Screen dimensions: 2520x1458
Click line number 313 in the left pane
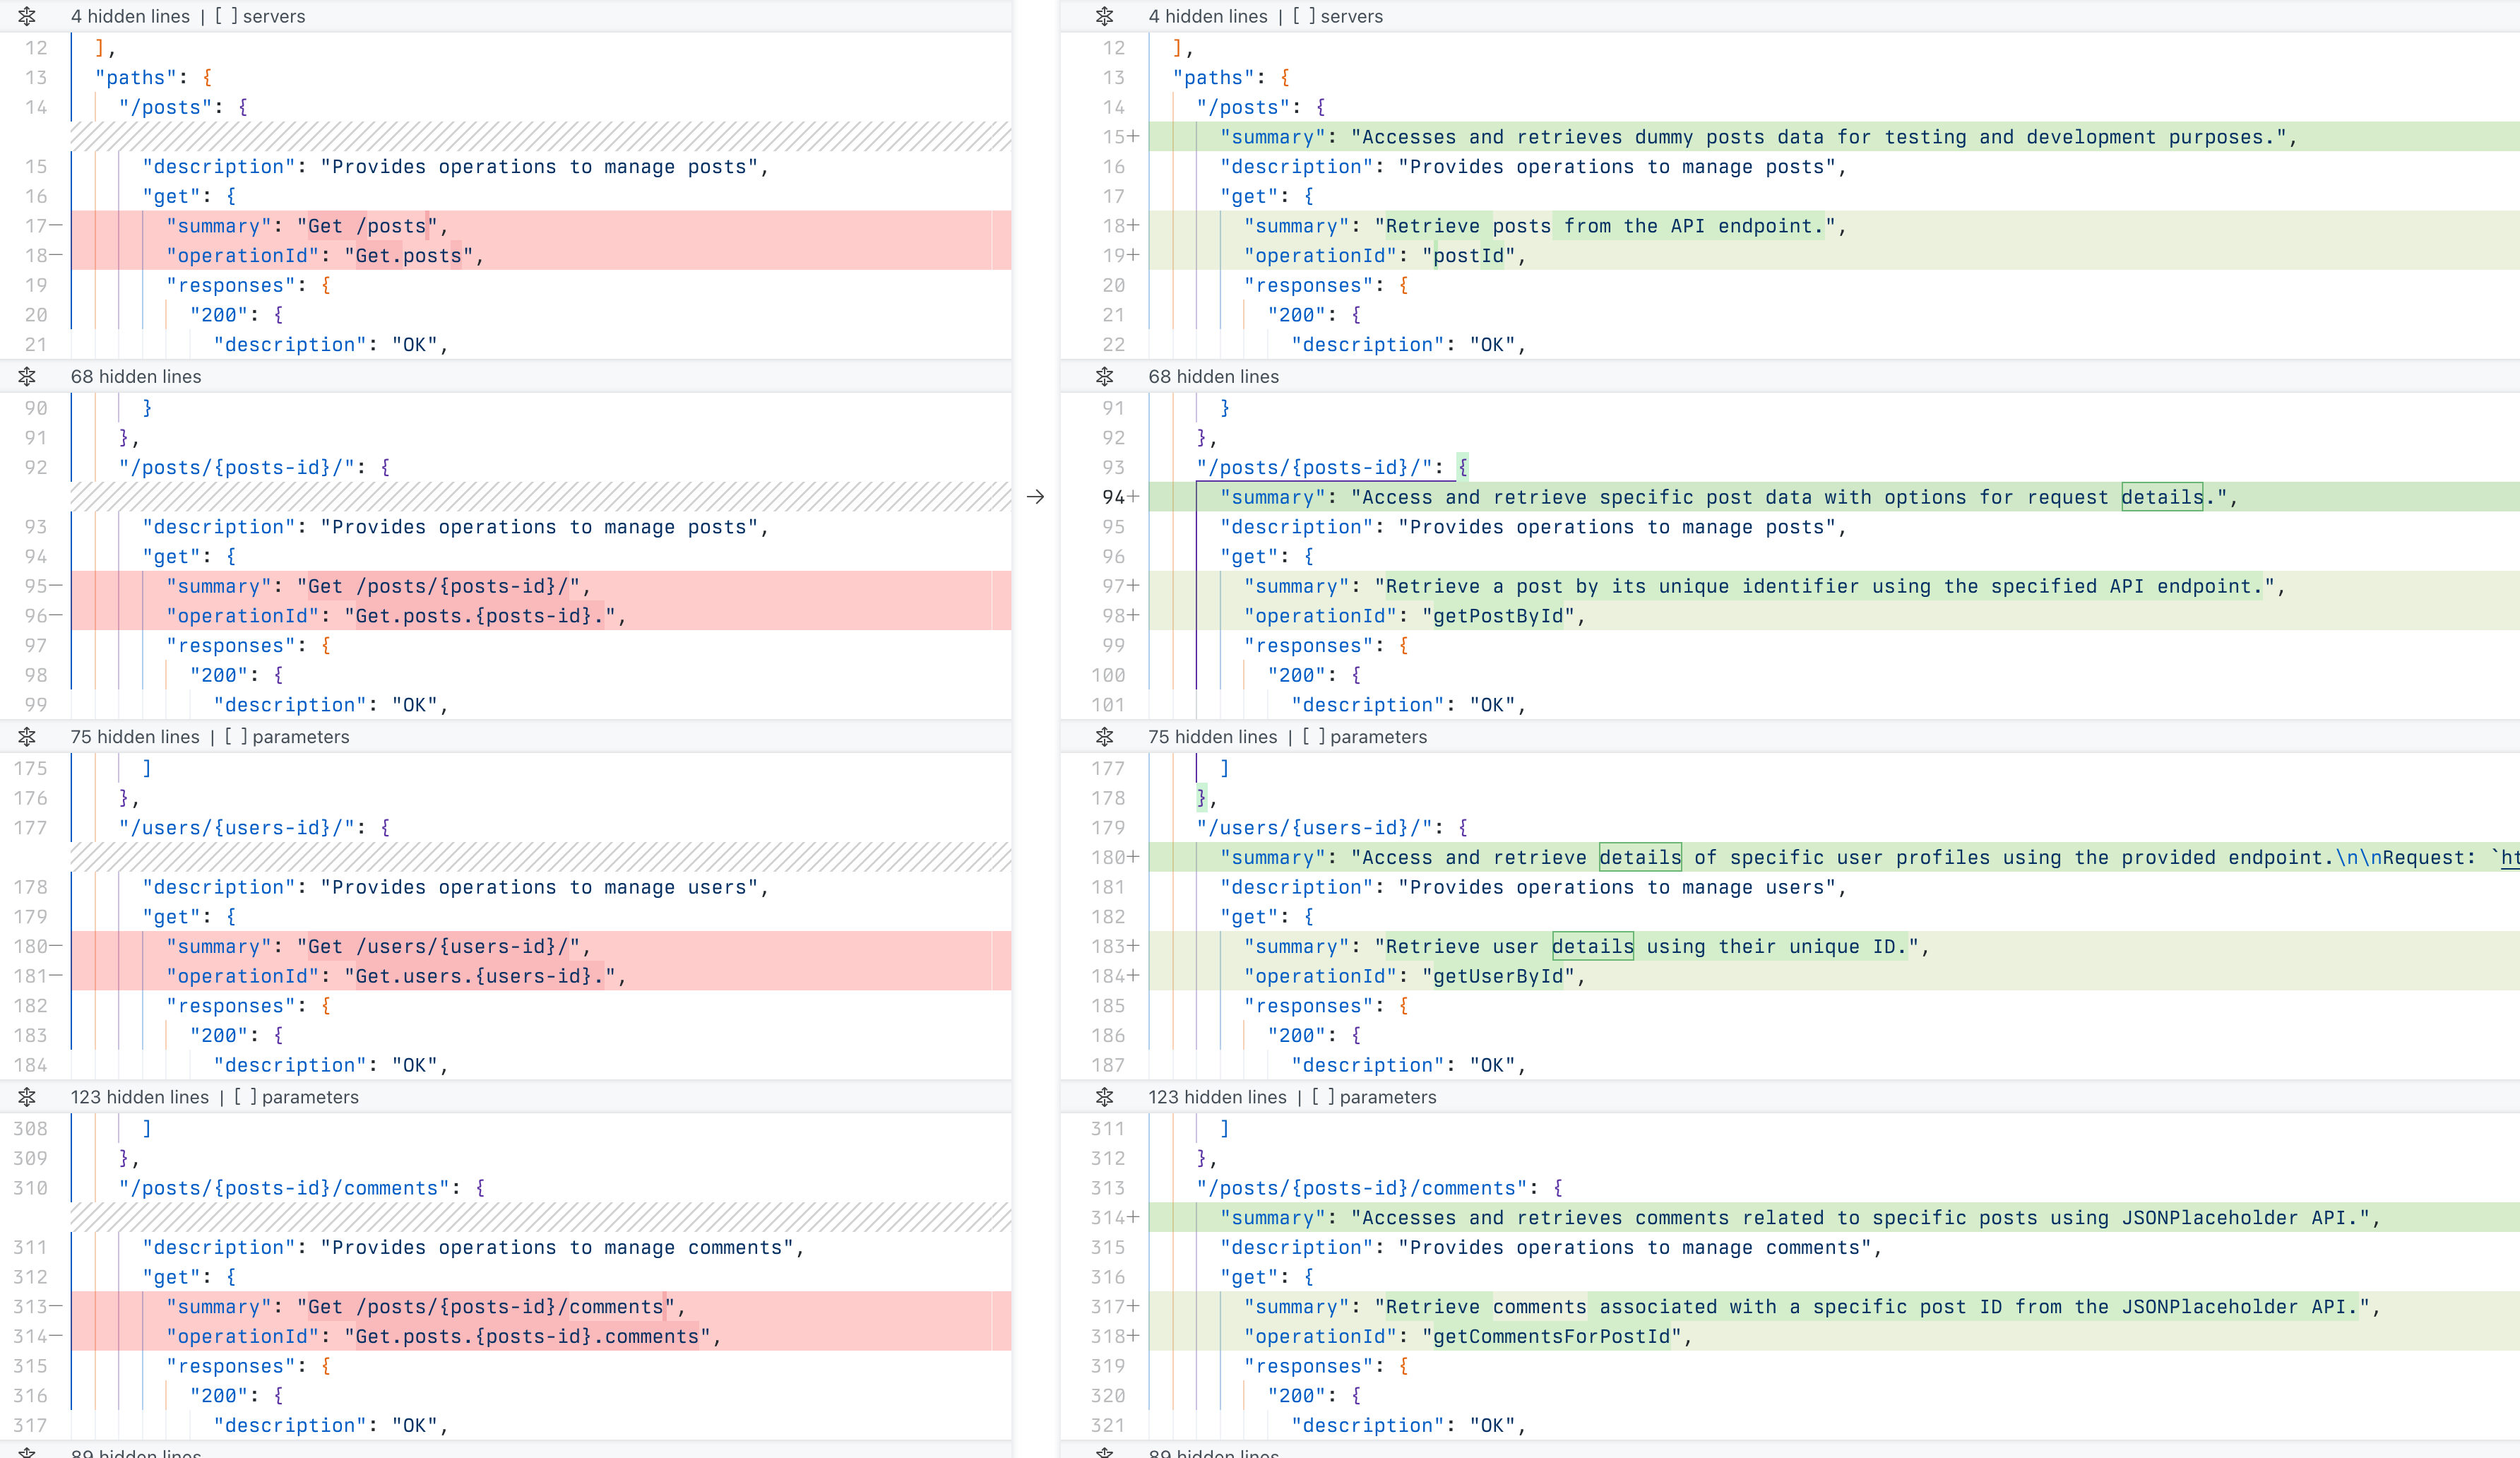click(31, 1307)
